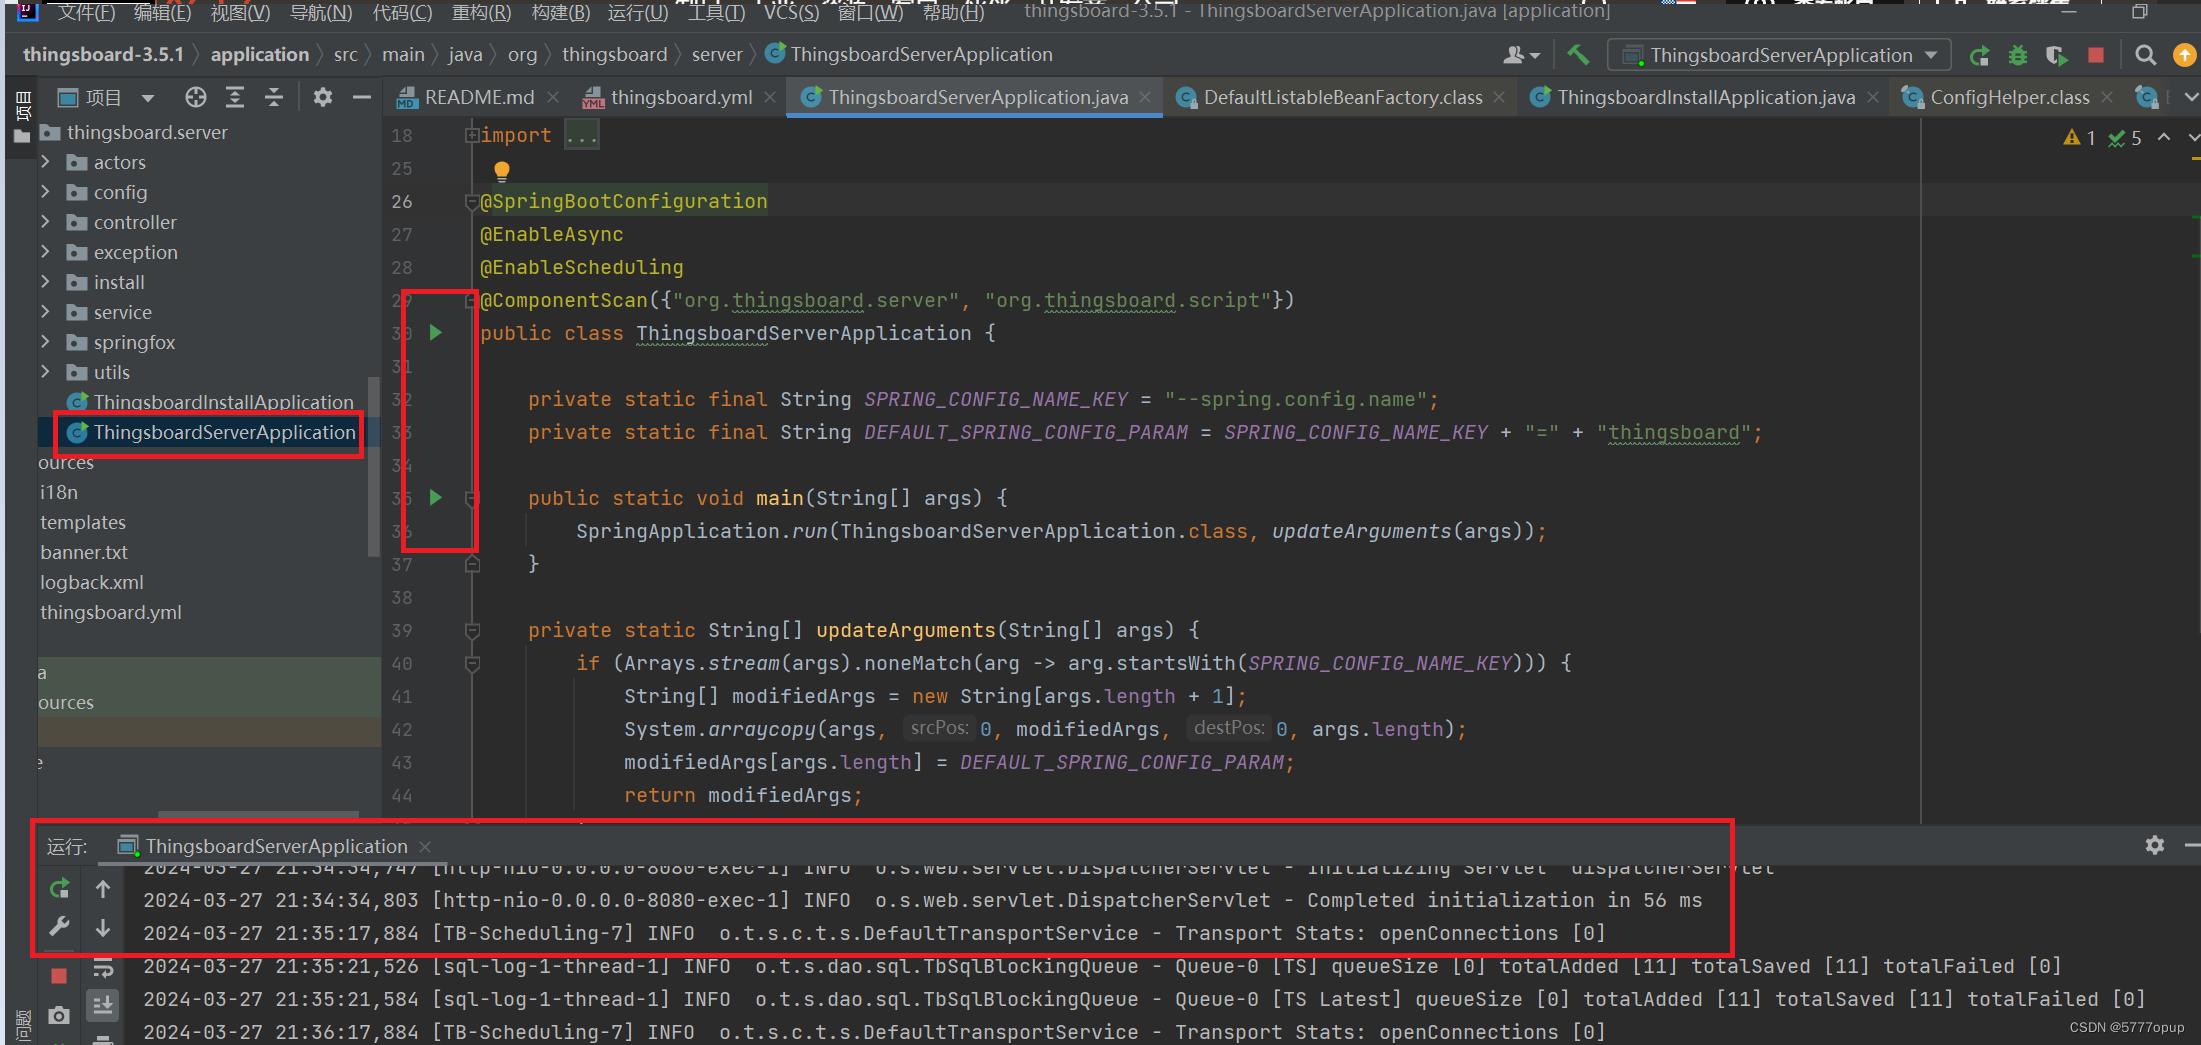2201x1045 pixels.
Task: Rerun application in Run panel
Action: click(59, 888)
